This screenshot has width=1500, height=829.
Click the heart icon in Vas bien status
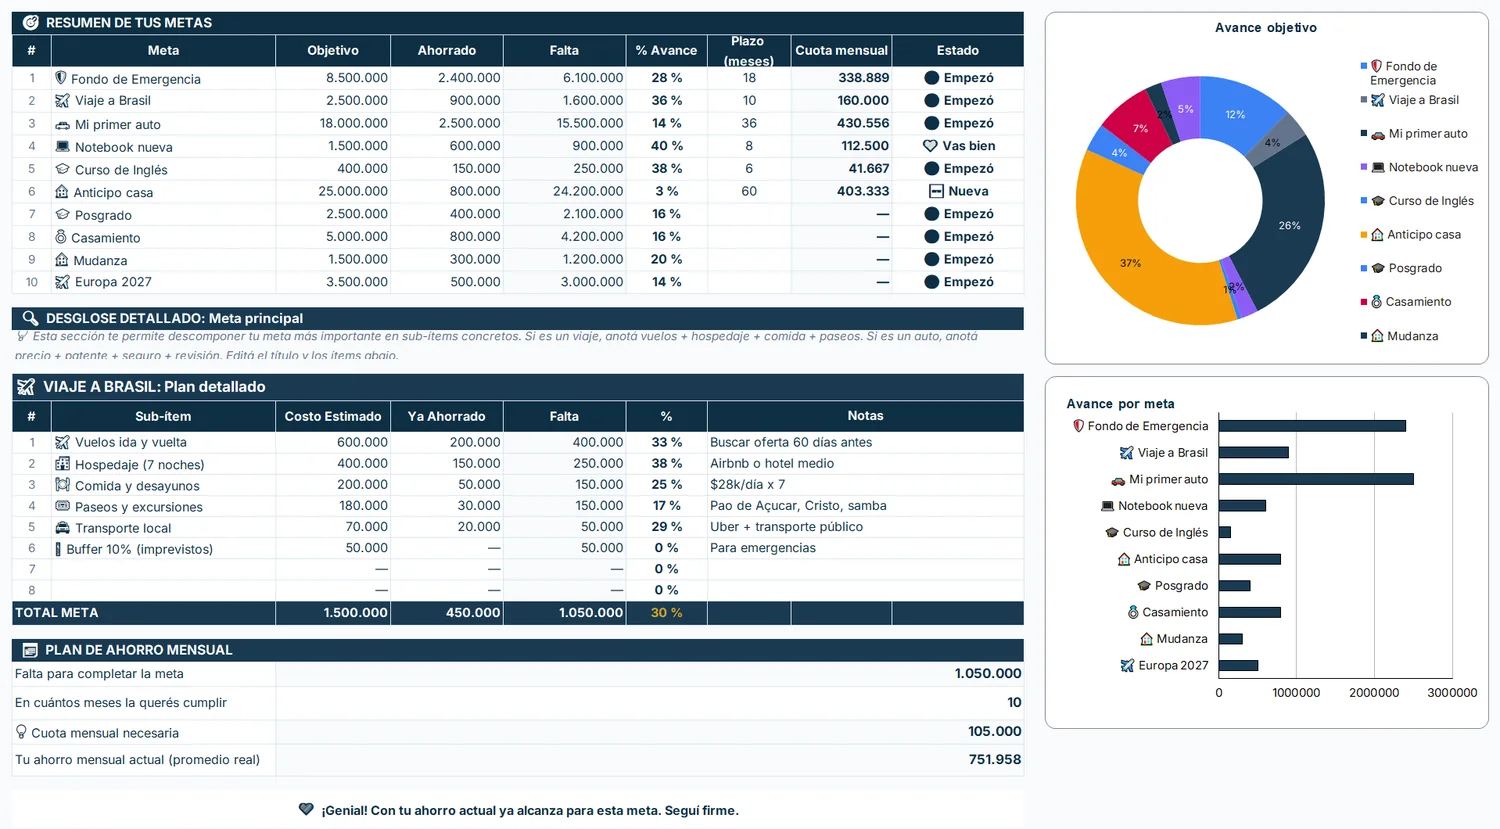[930, 146]
